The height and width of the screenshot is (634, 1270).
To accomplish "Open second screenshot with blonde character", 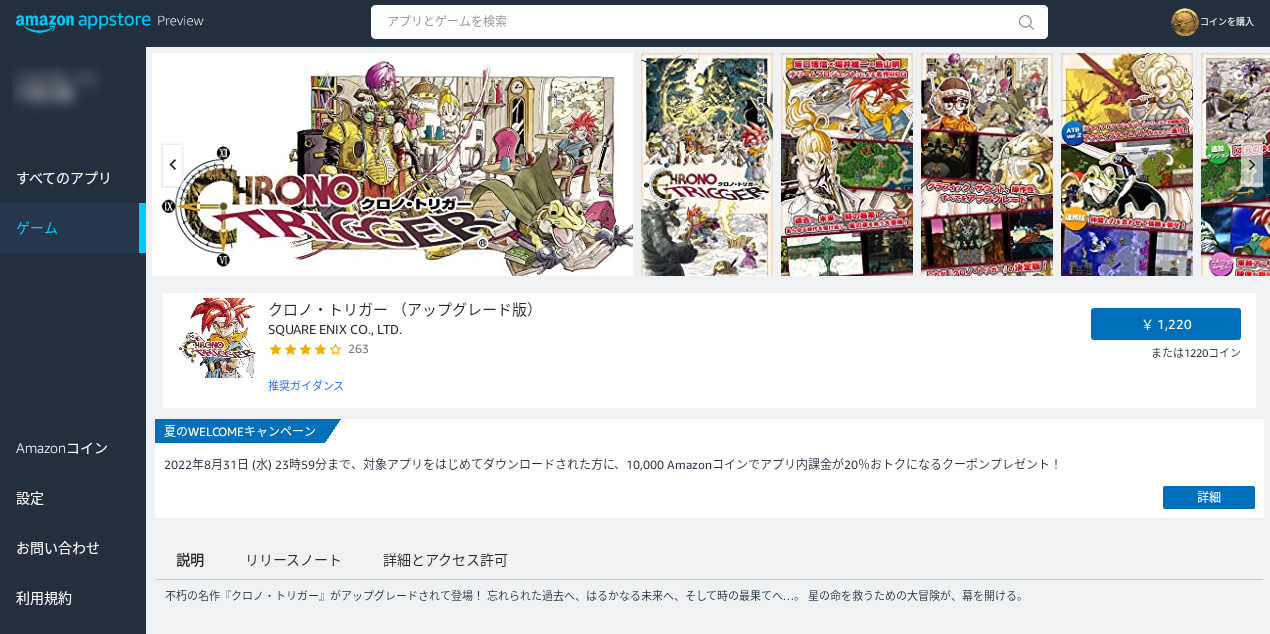I will [847, 164].
